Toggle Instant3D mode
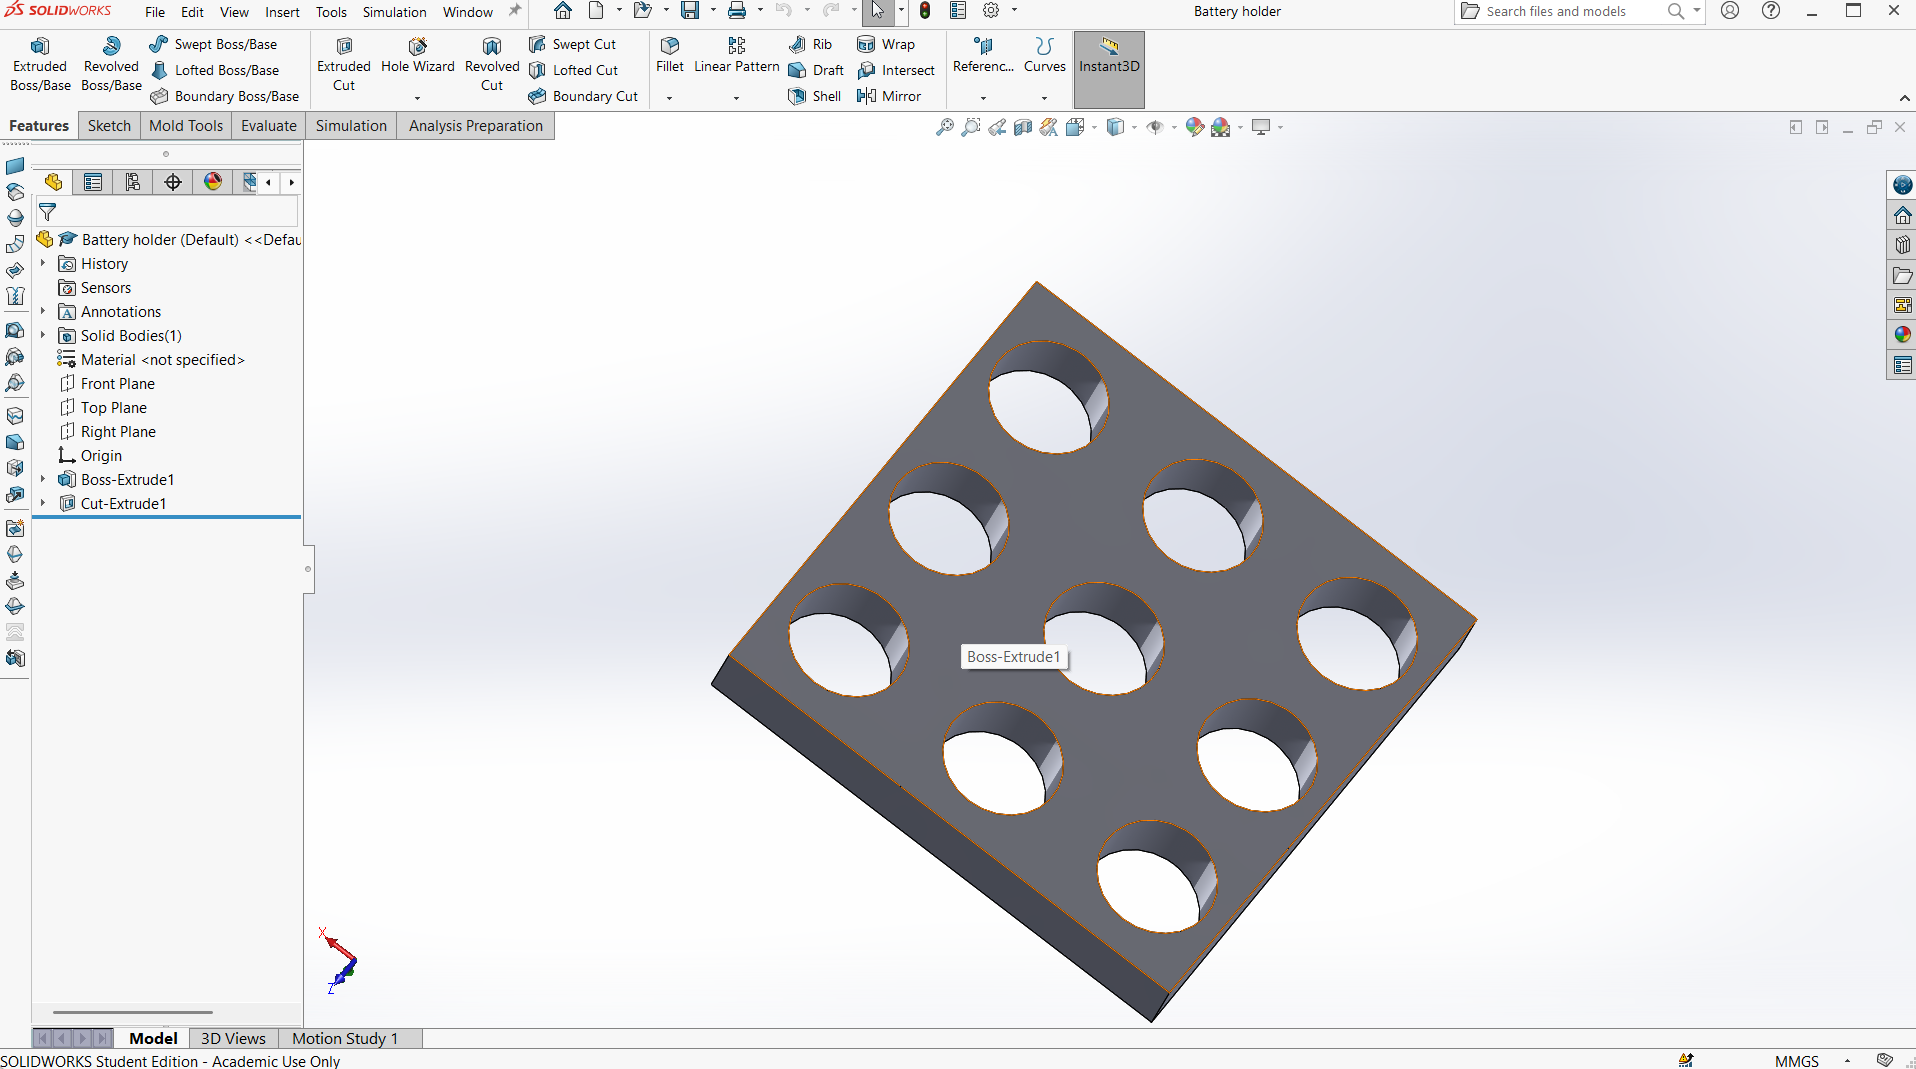This screenshot has height=1069, width=1916. (x=1109, y=69)
